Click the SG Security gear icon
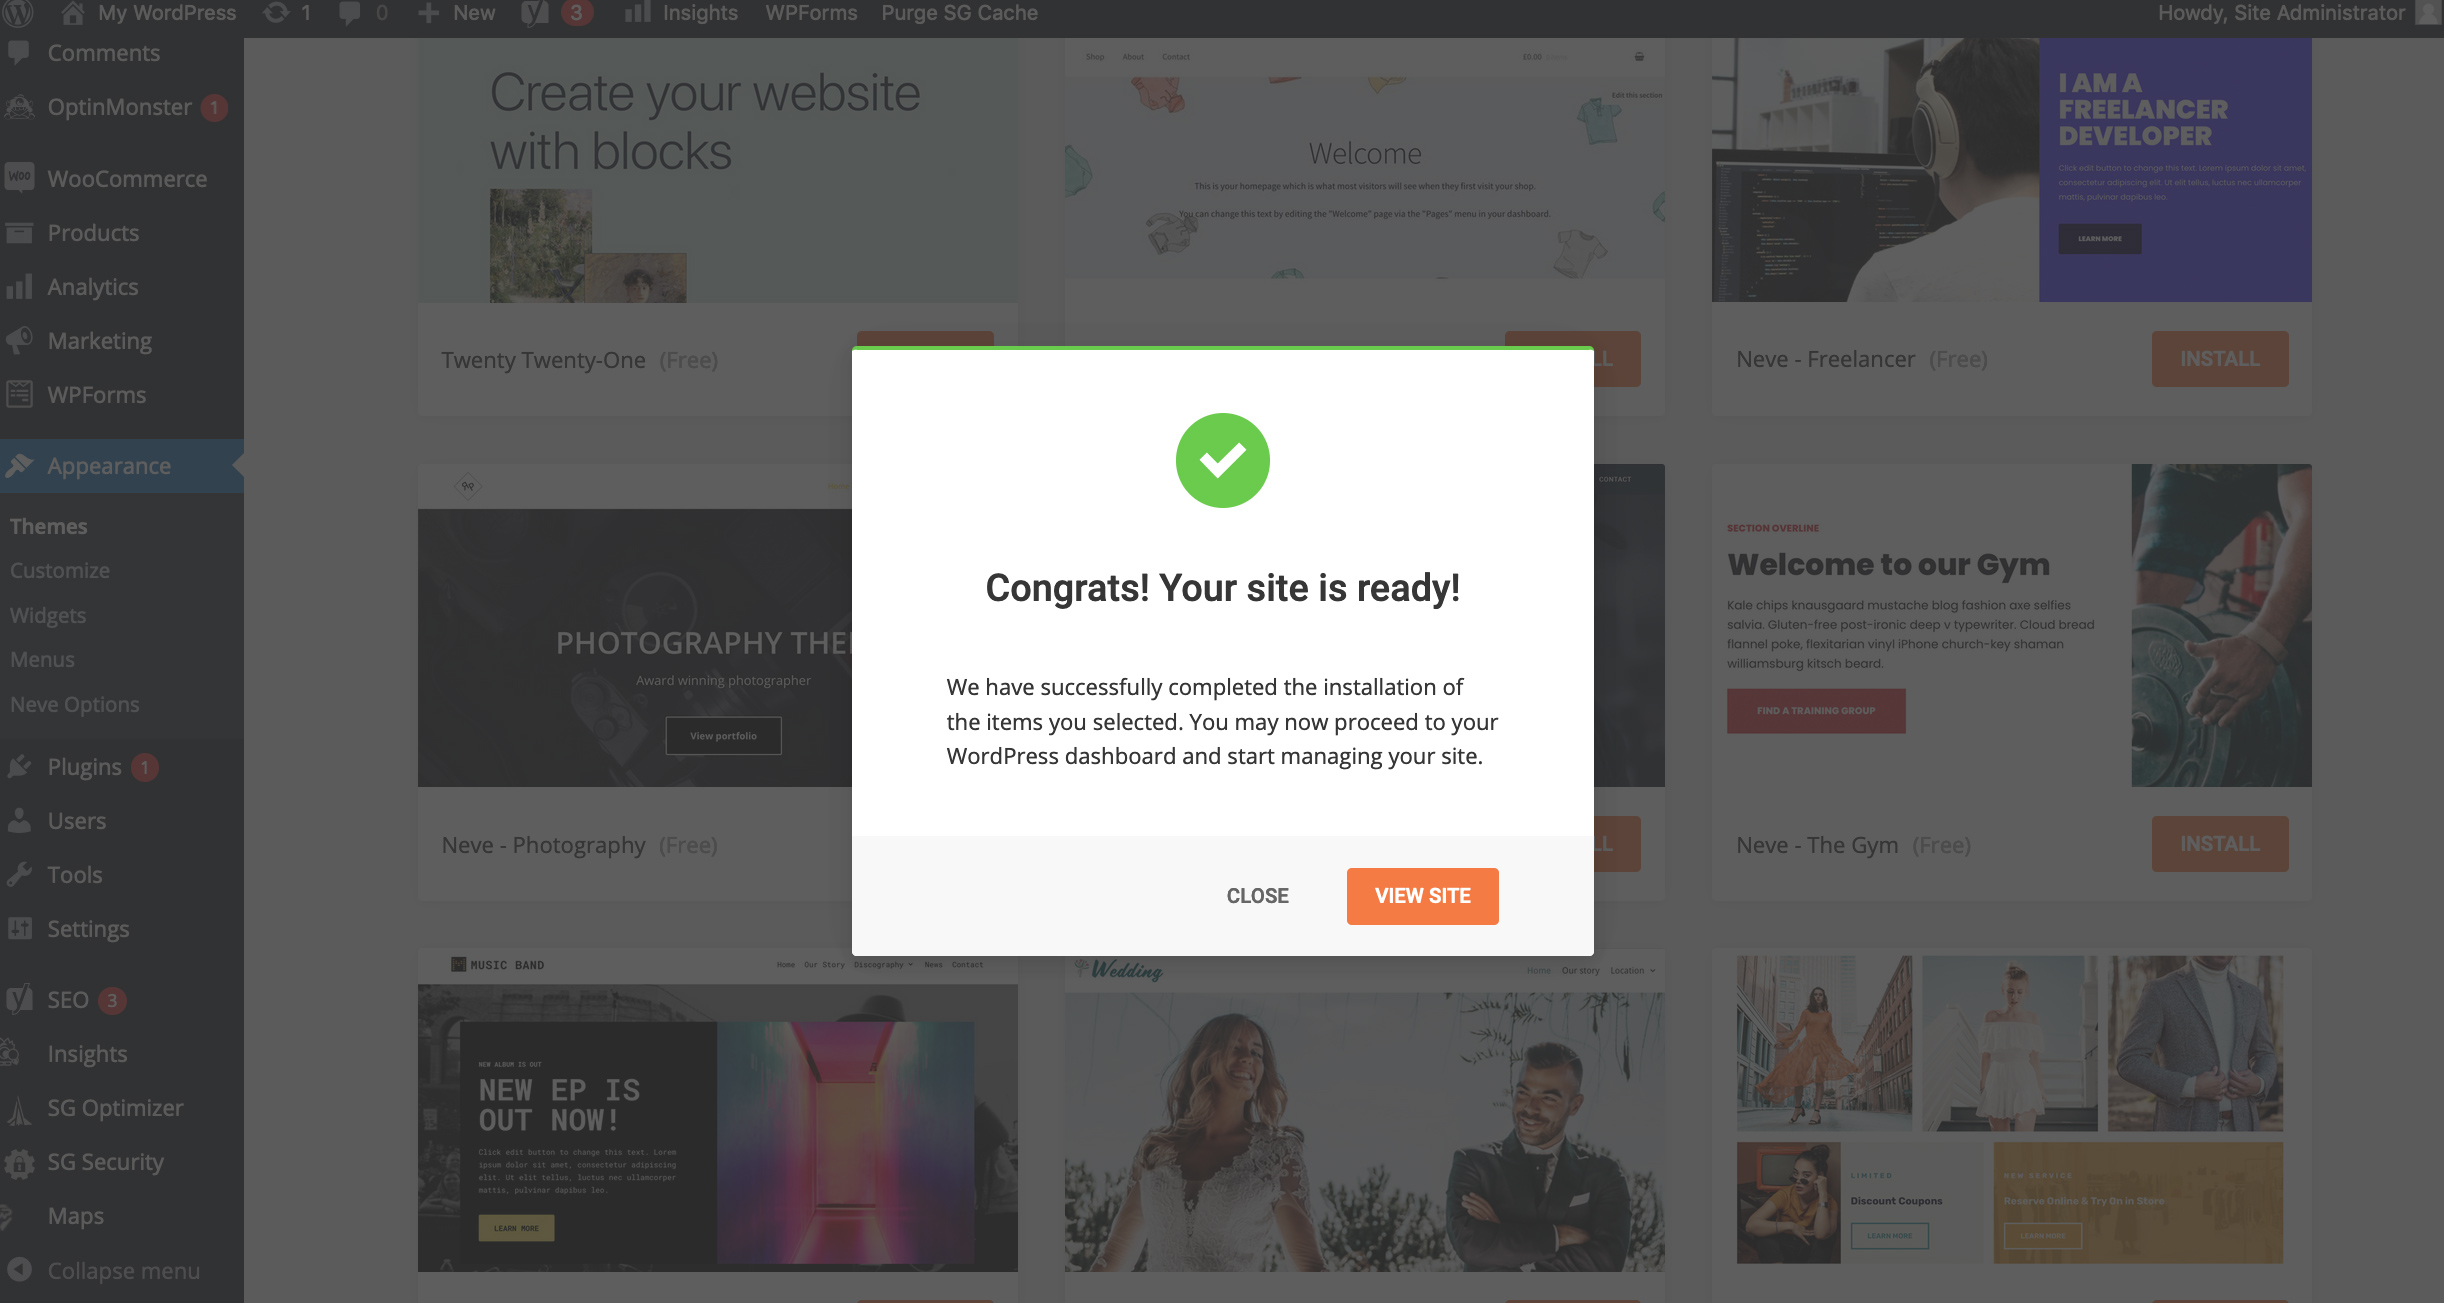This screenshot has width=2444, height=1303. (19, 1162)
